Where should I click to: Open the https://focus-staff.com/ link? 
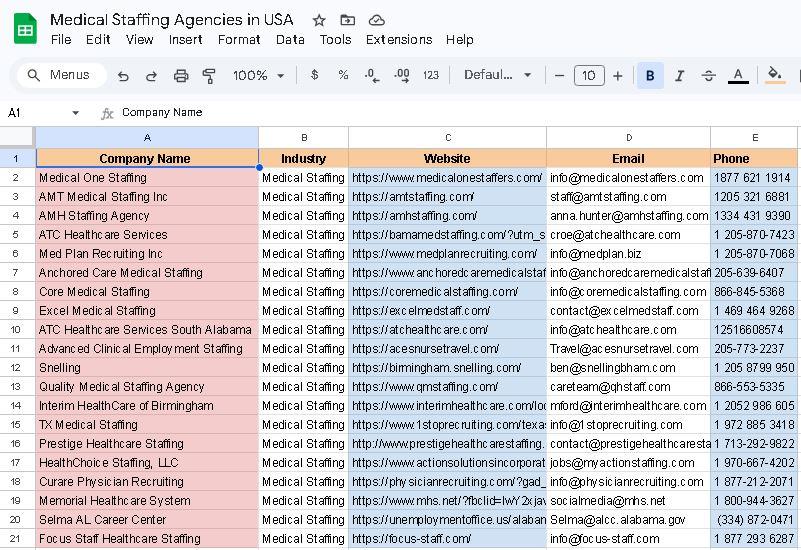(x=411, y=539)
